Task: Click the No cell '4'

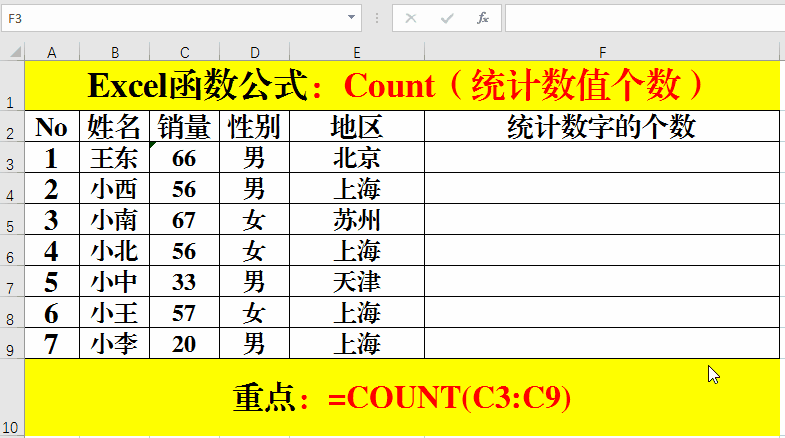Action: tap(52, 250)
